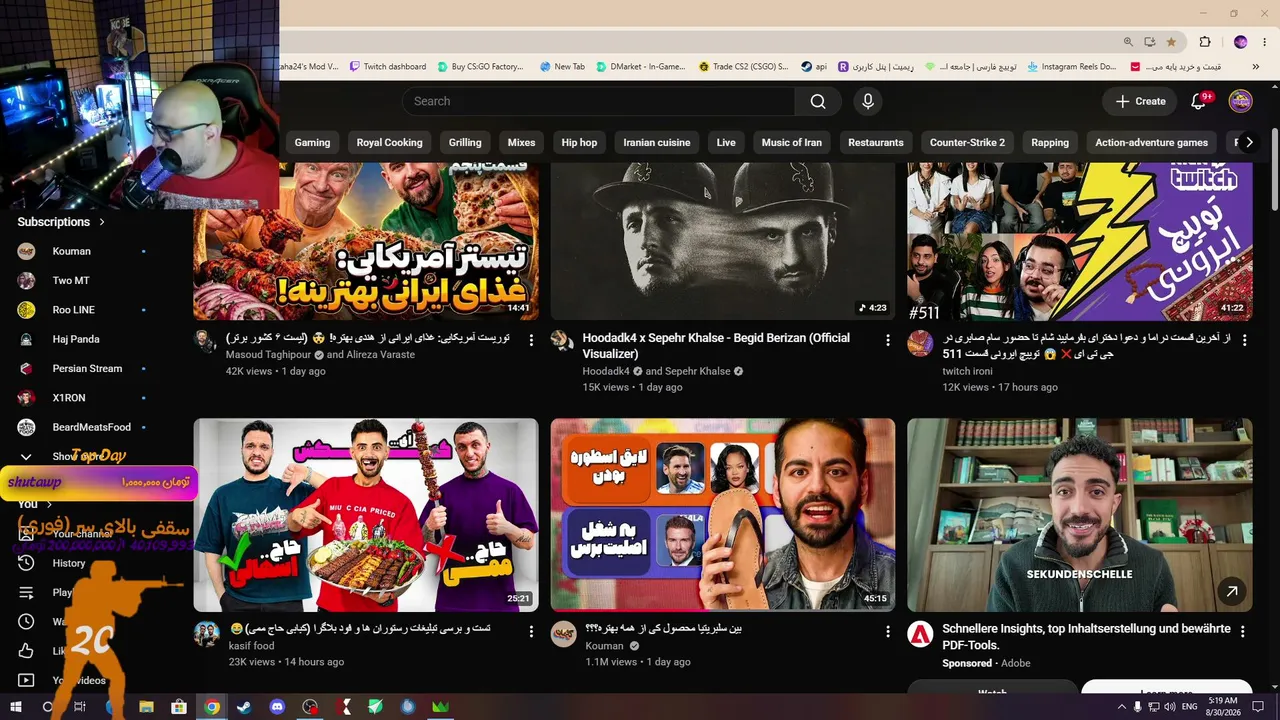Select the Live chip
Screen dimensions: 1280x720
coord(726,142)
